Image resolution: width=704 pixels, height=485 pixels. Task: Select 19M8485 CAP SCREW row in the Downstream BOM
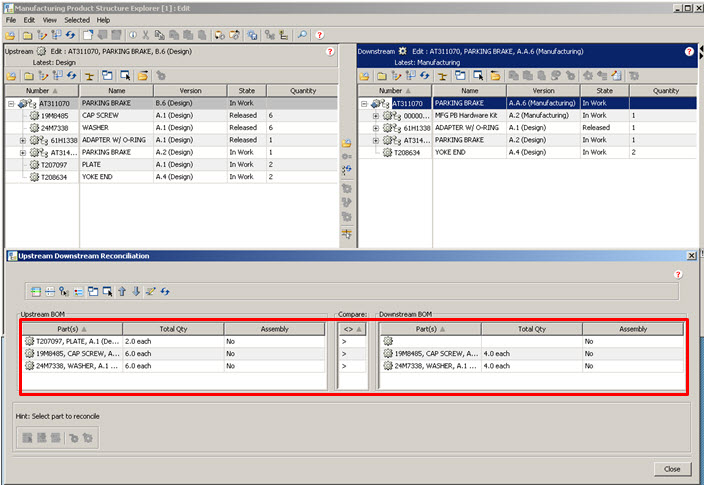(532, 353)
